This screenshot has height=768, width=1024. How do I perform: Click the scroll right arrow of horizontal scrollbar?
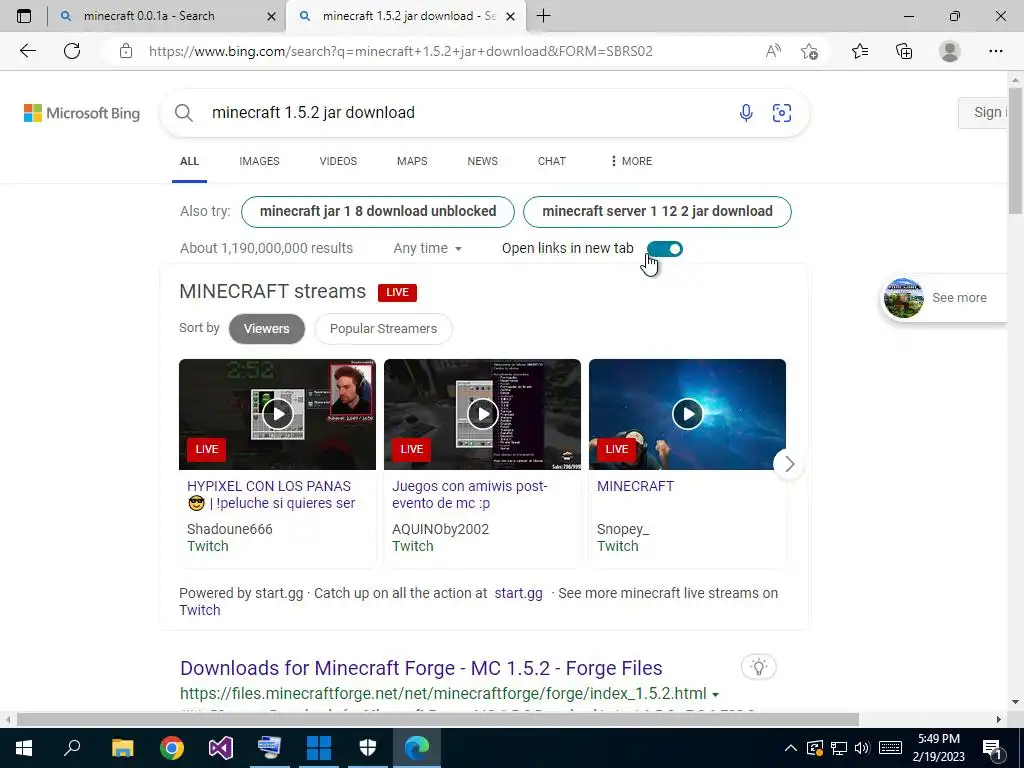pyautogui.click(x=999, y=720)
